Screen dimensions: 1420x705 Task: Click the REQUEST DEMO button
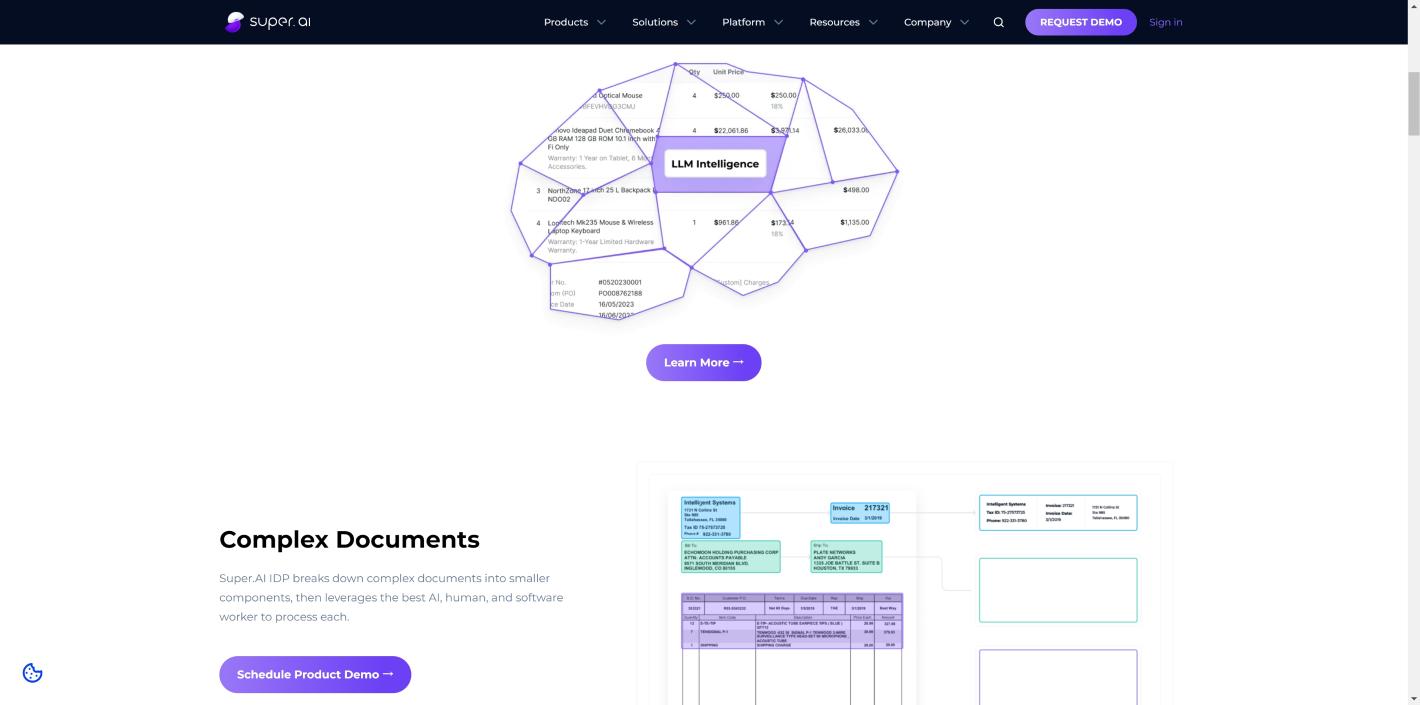1081,22
